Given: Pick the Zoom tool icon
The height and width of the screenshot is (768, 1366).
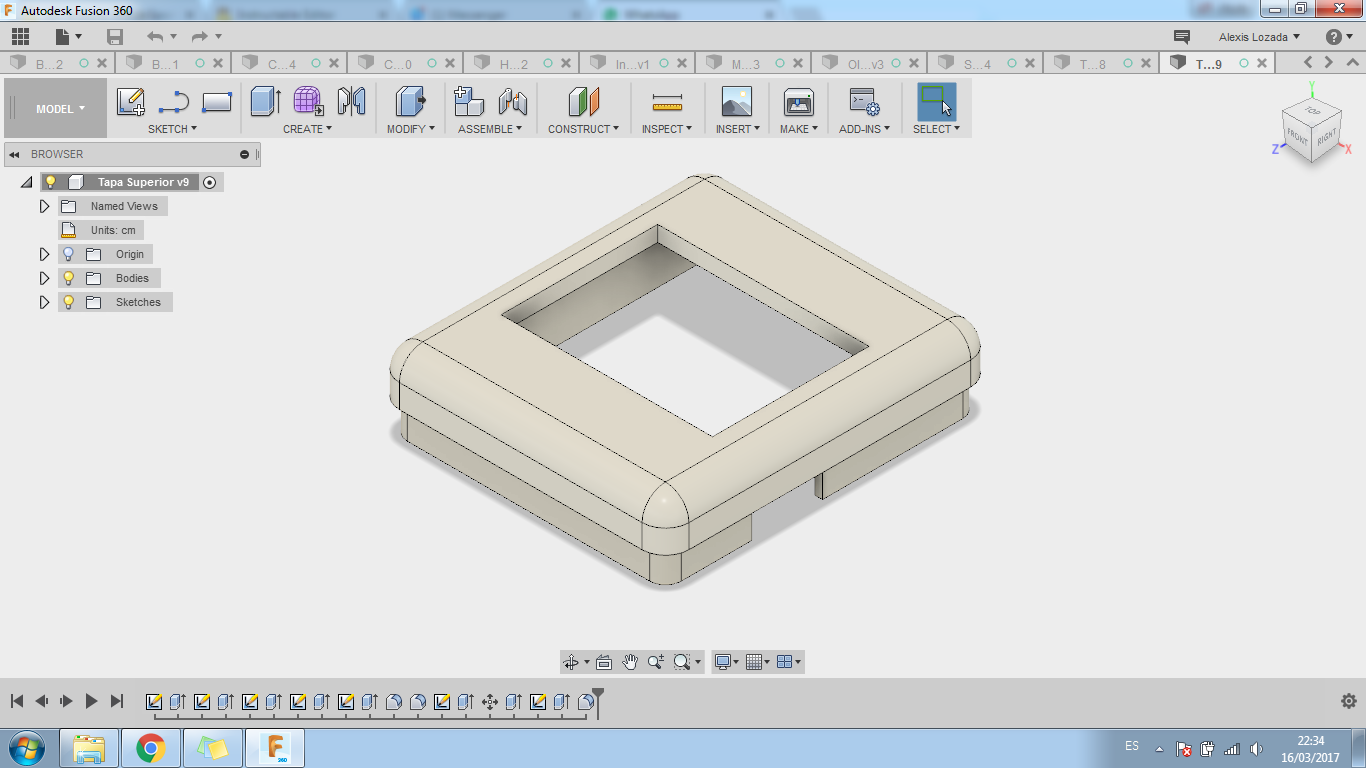Looking at the screenshot, I should (656, 662).
